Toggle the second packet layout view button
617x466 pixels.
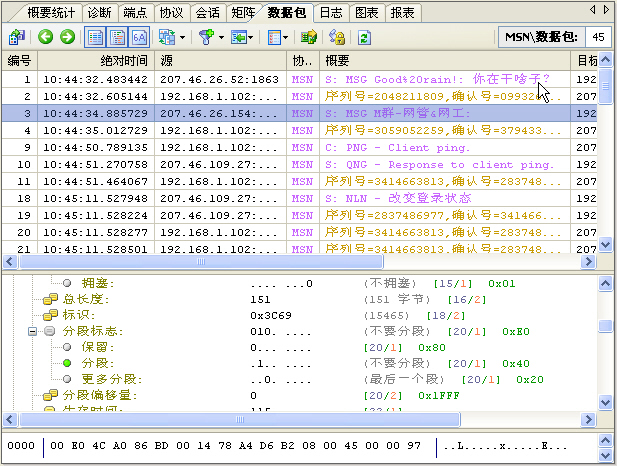click(117, 37)
